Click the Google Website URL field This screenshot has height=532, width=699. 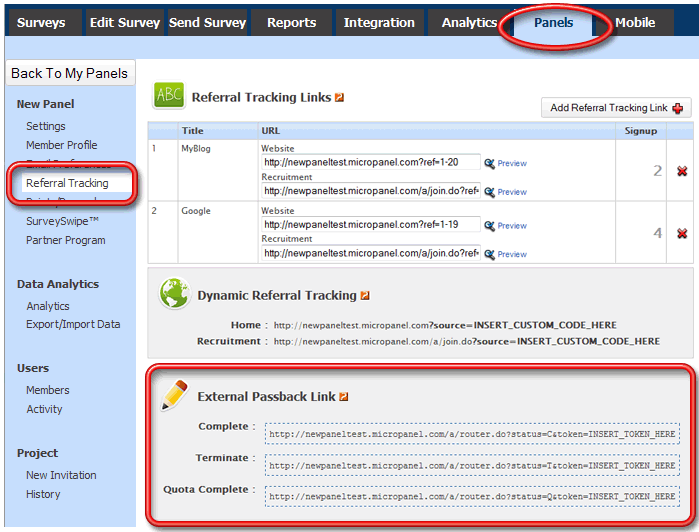(371, 224)
